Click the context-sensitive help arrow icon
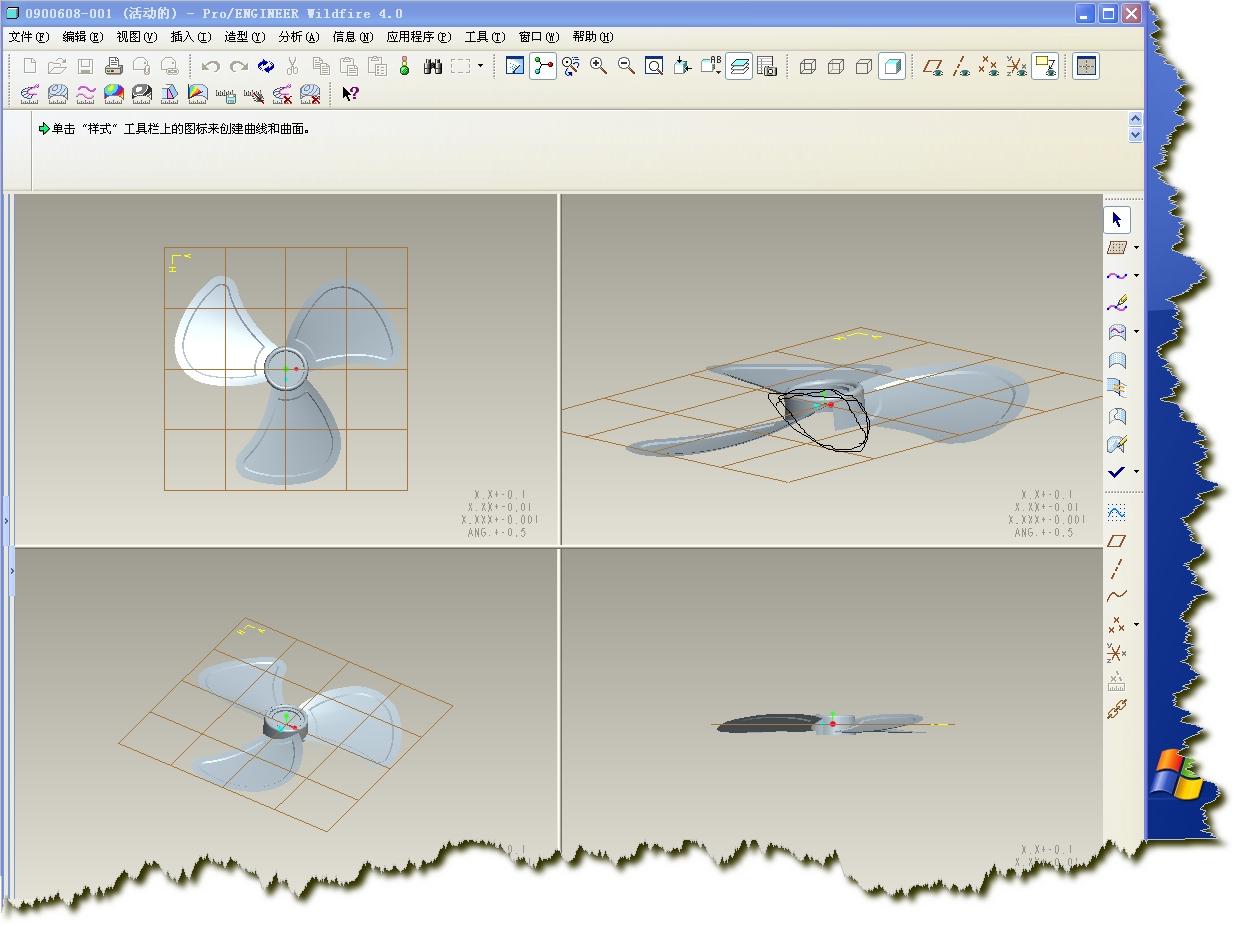Screen dimensions: 1233x925 coord(350,94)
